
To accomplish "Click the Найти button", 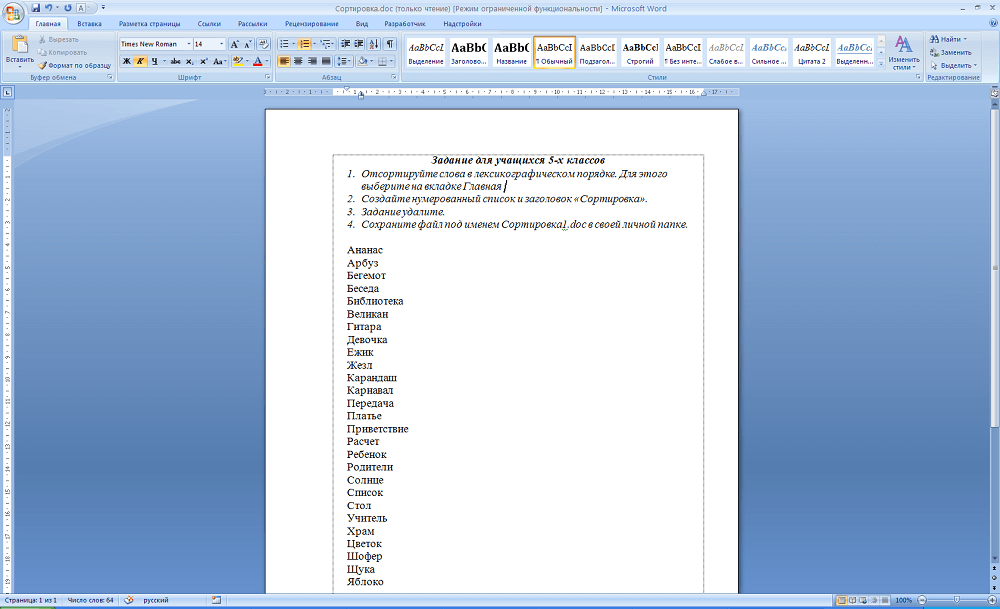I will coord(948,39).
